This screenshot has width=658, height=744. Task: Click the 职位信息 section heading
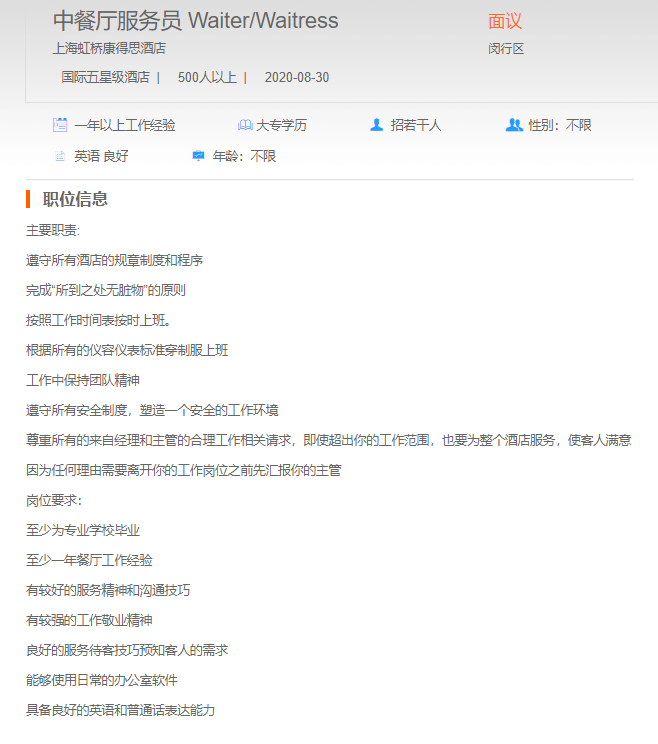(75, 199)
